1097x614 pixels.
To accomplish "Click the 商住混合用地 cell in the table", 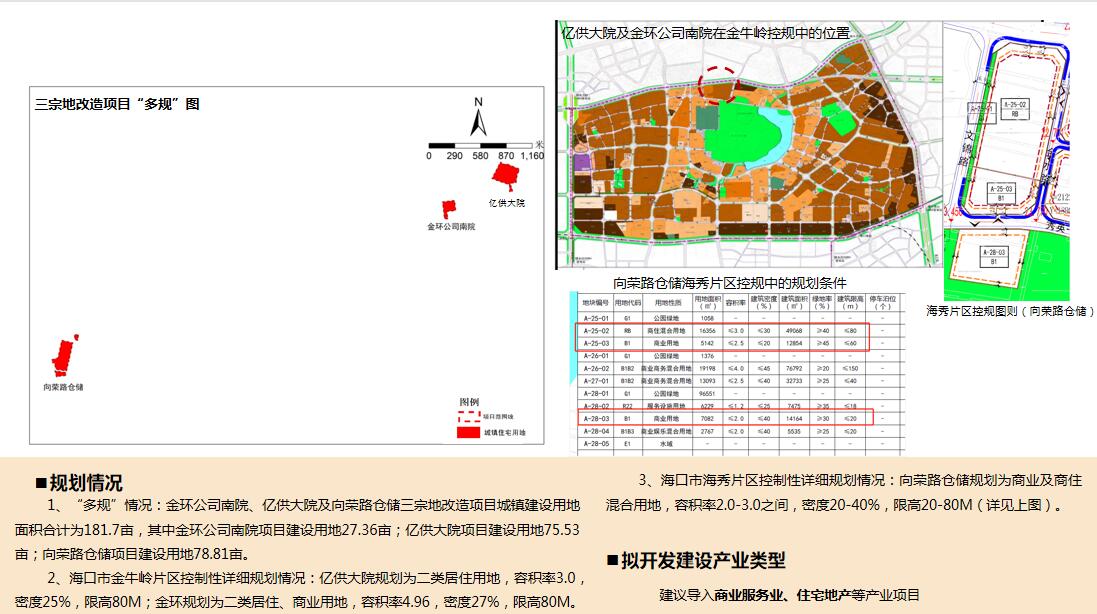I will (x=667, y=331).
